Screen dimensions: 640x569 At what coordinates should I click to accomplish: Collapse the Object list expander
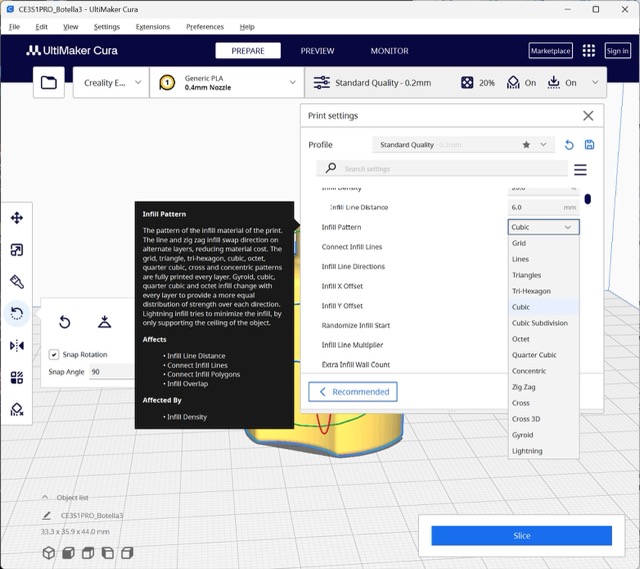coord(45,497)
